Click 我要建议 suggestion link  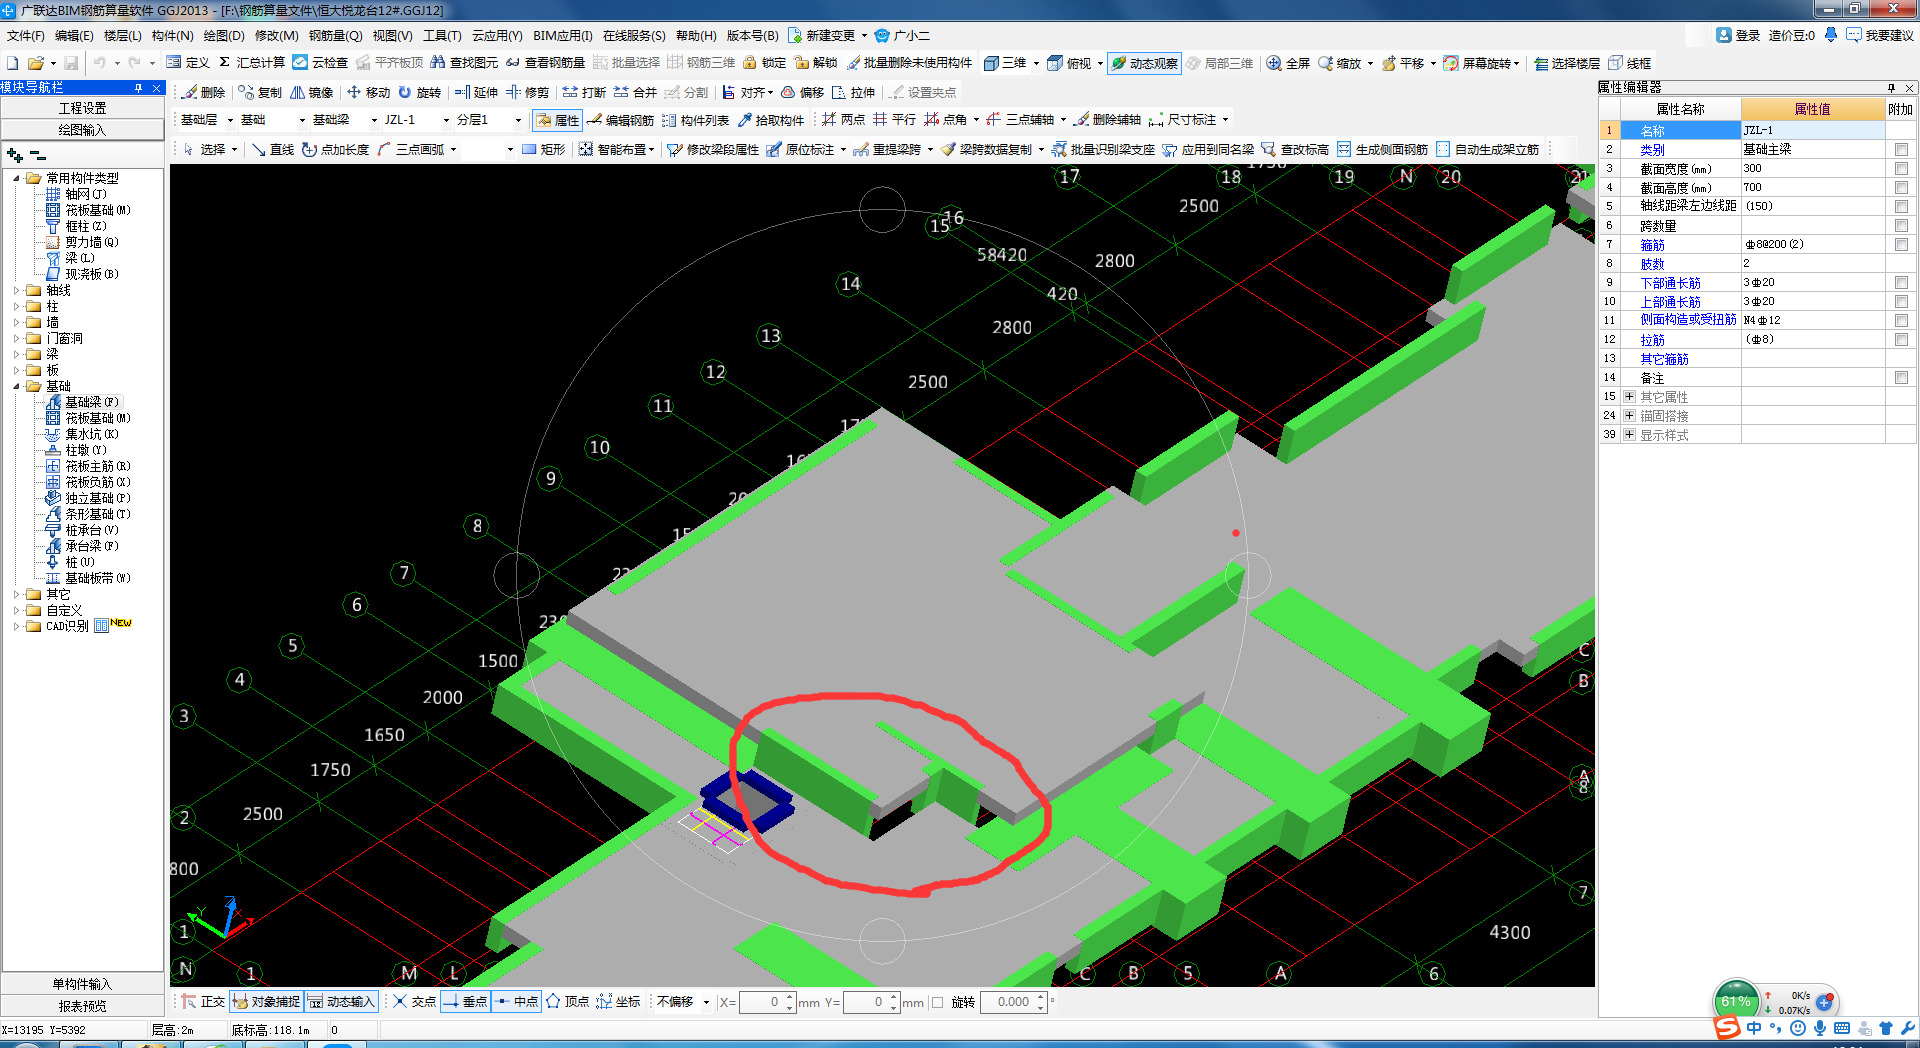1880,35
